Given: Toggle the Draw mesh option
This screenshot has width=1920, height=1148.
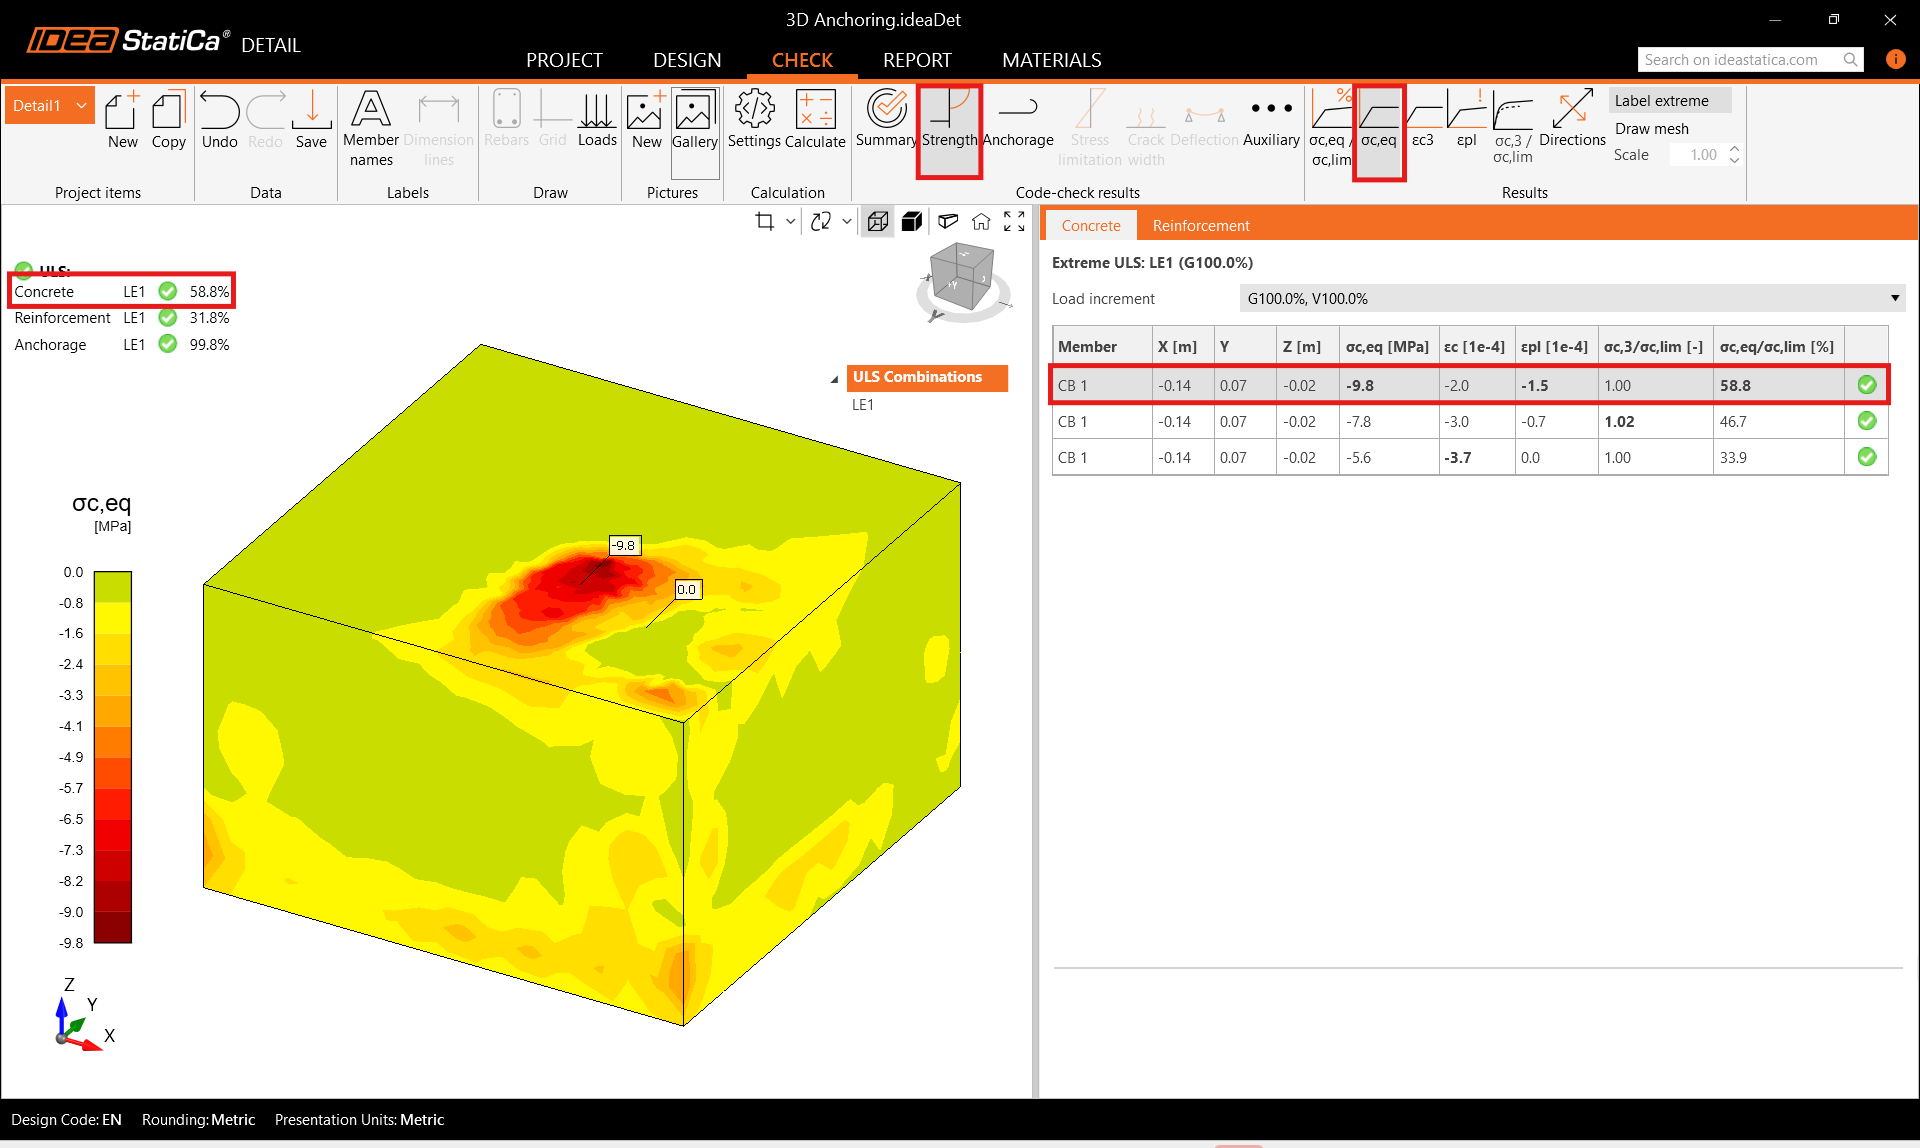Looking at the screenshot, I should point(1651,129).
